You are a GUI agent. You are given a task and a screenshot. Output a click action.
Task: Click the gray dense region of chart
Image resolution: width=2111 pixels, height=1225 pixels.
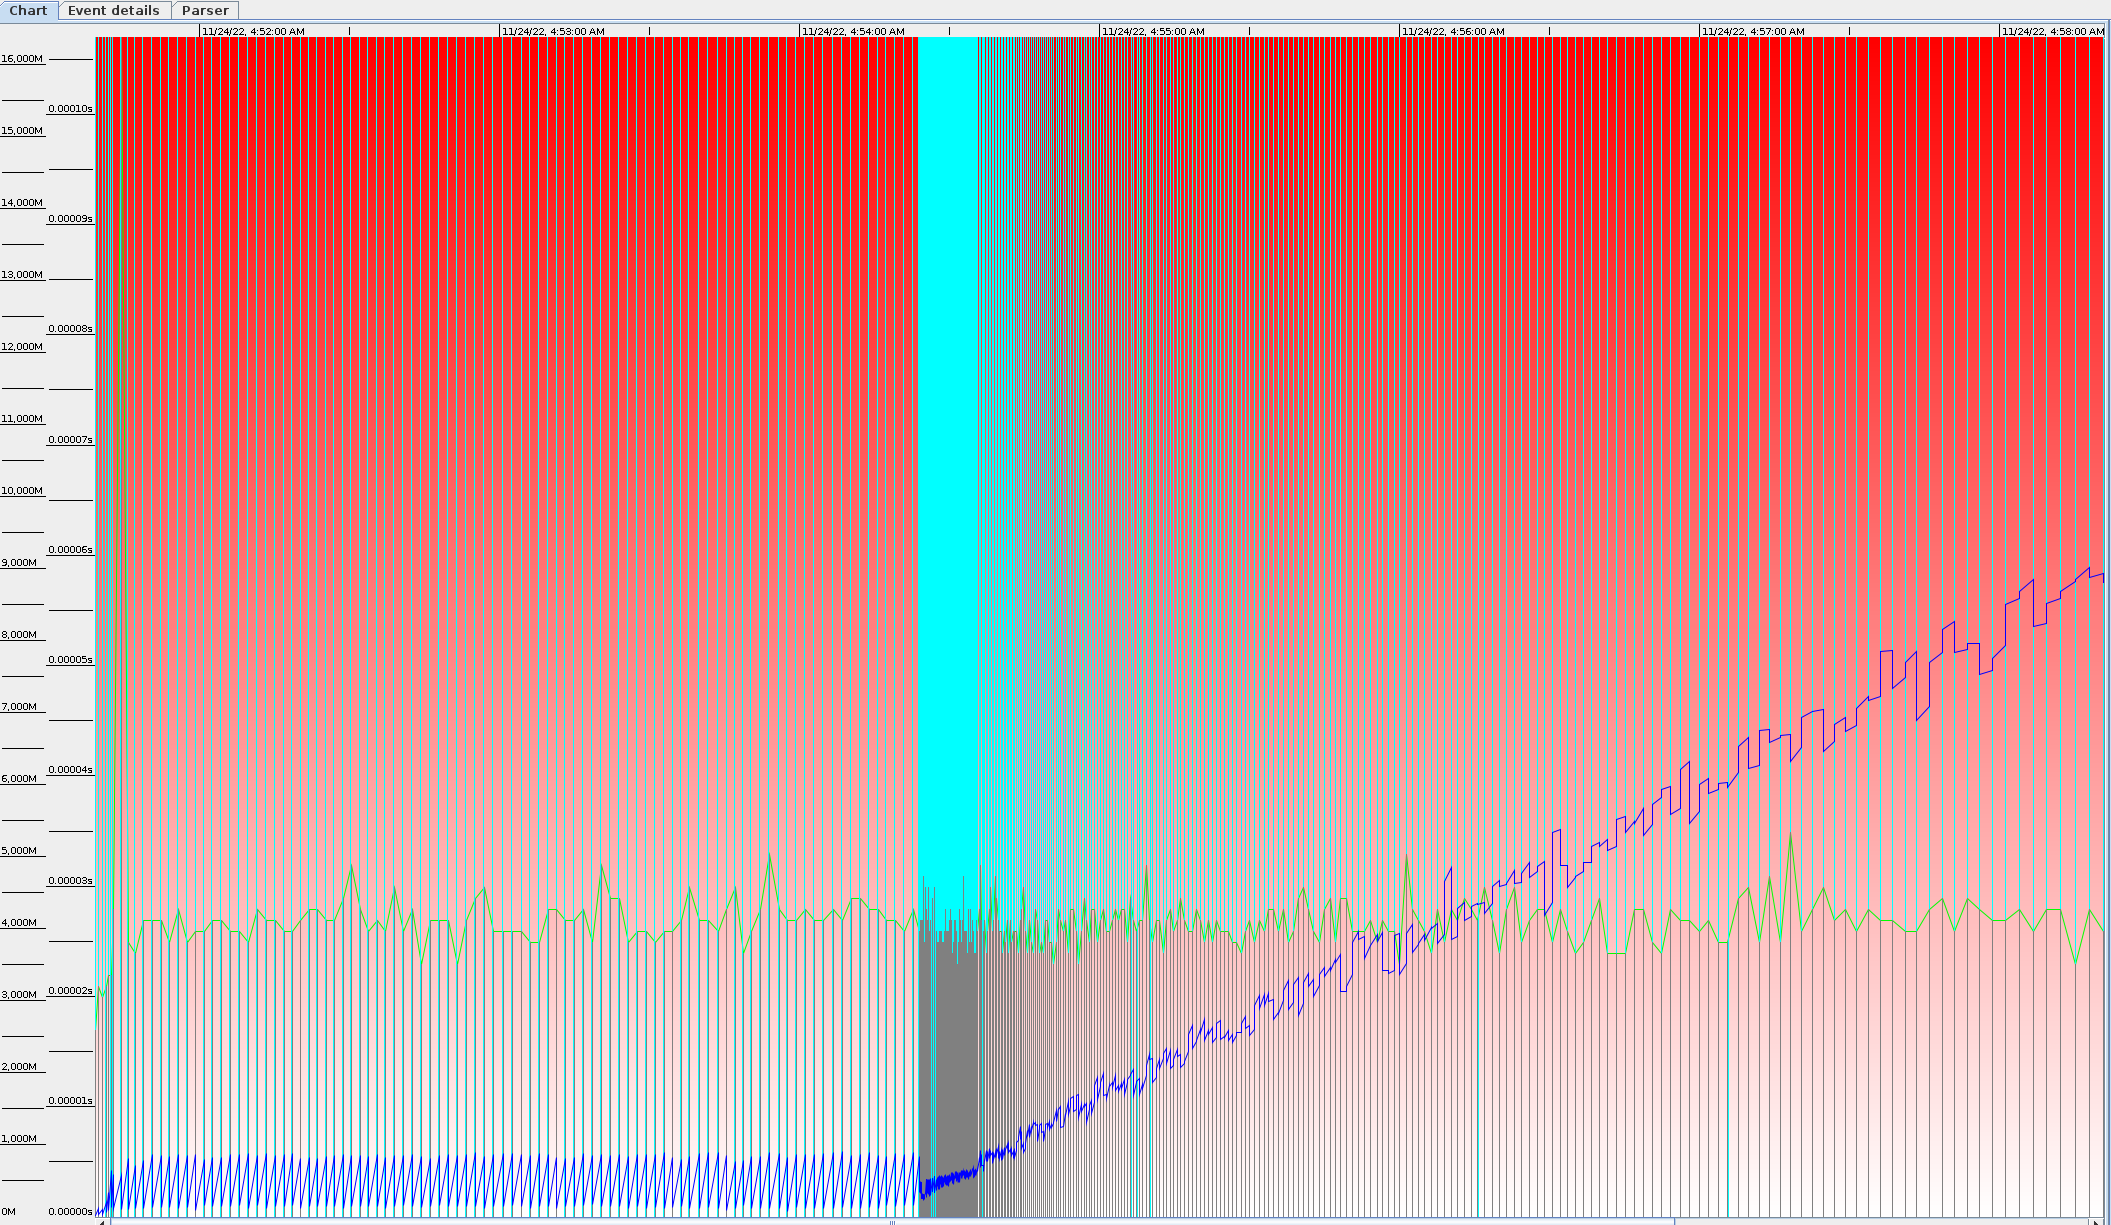(x=948, y=1080)
